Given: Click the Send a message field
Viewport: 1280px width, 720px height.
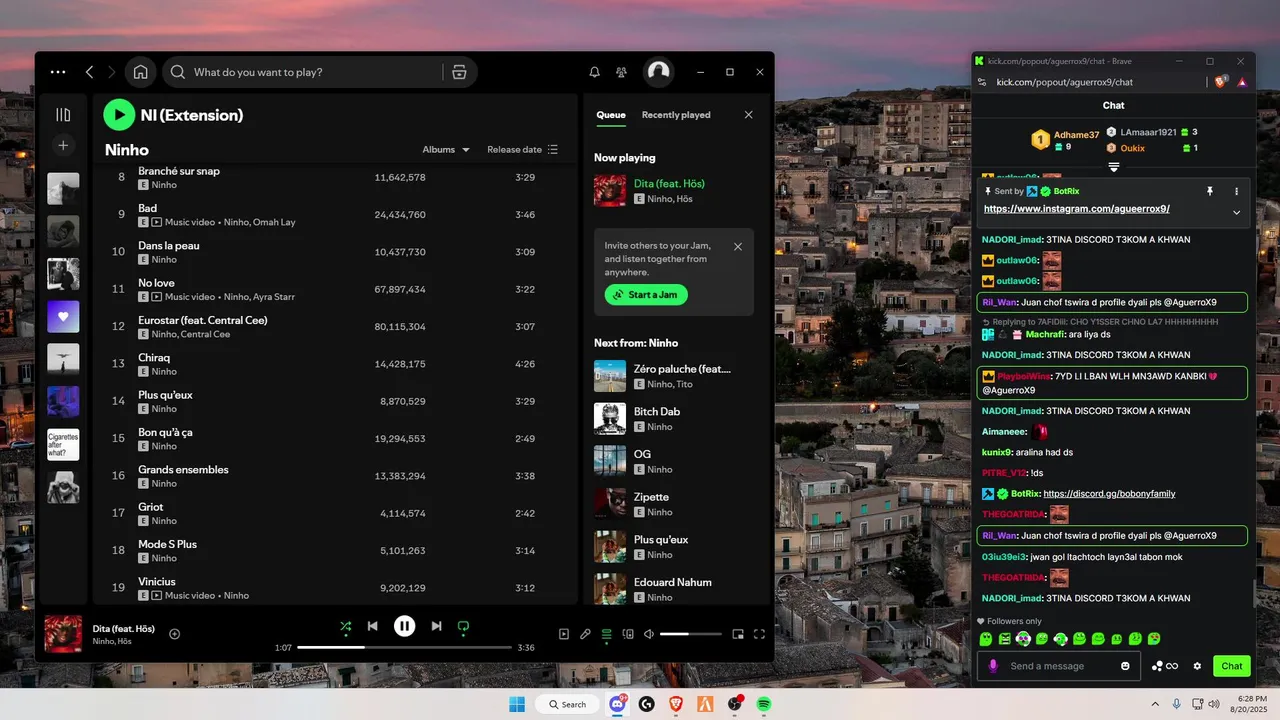Looking at the screenshot, I should (1060, 666).
